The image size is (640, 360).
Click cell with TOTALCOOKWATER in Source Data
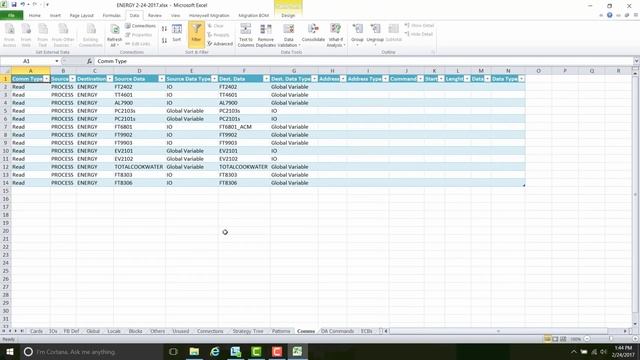(139, 167)
